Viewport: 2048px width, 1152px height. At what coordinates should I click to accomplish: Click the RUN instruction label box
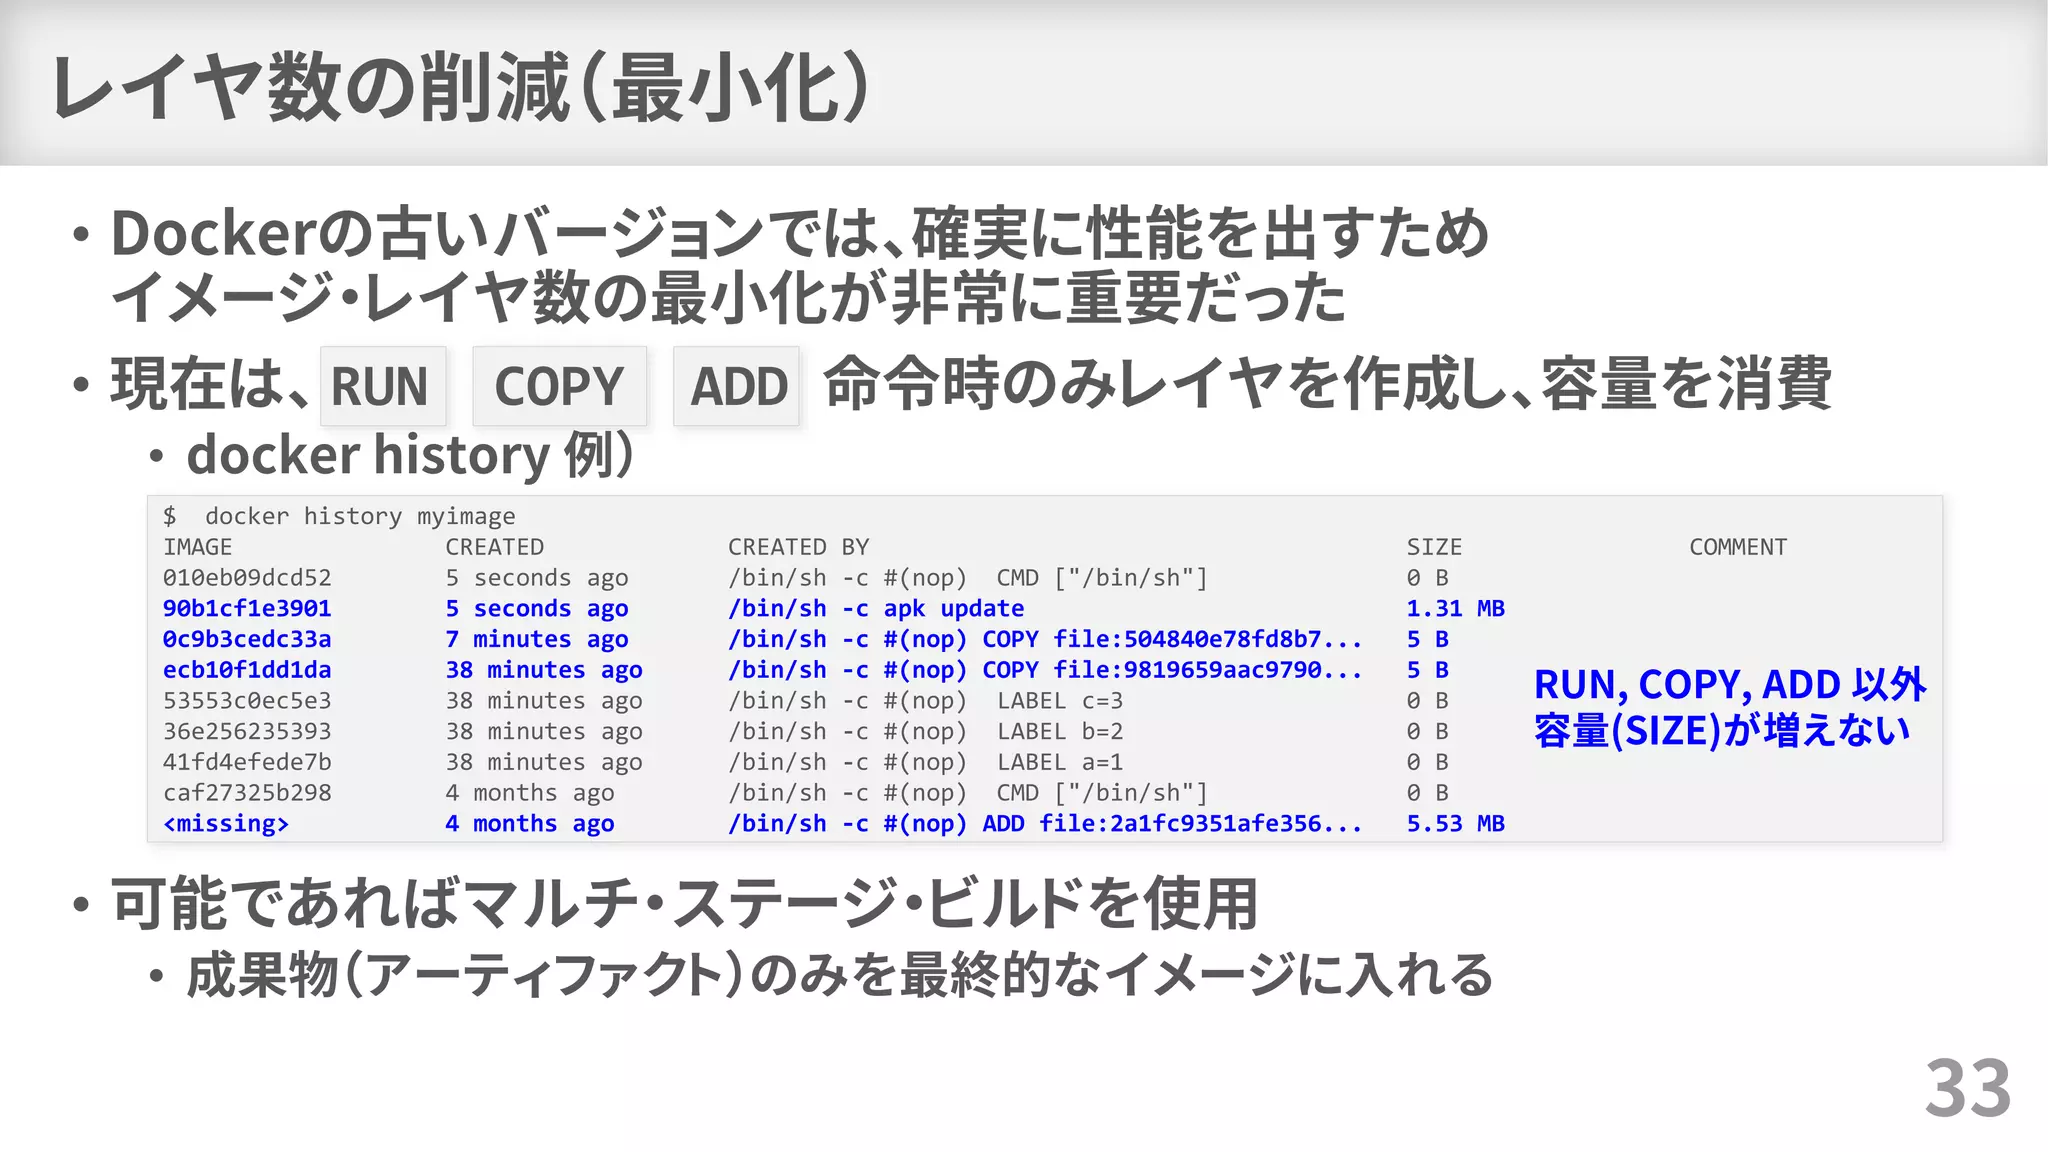pyautogui.click(x=383, y=386)
